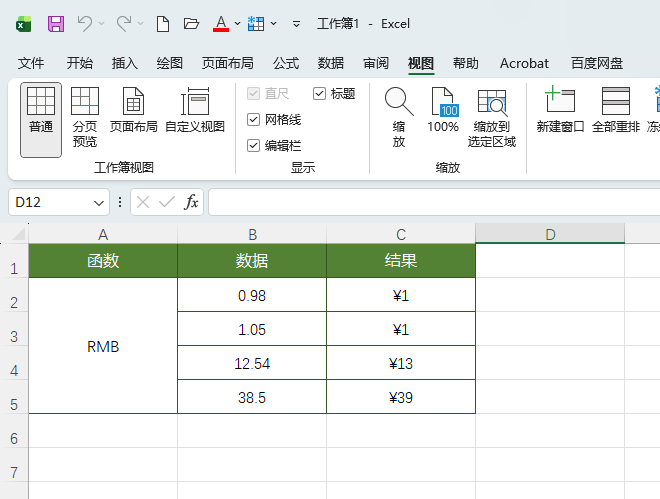Click the Open folder icon
This screenshot has width=660, height=499.
[191, 24]
